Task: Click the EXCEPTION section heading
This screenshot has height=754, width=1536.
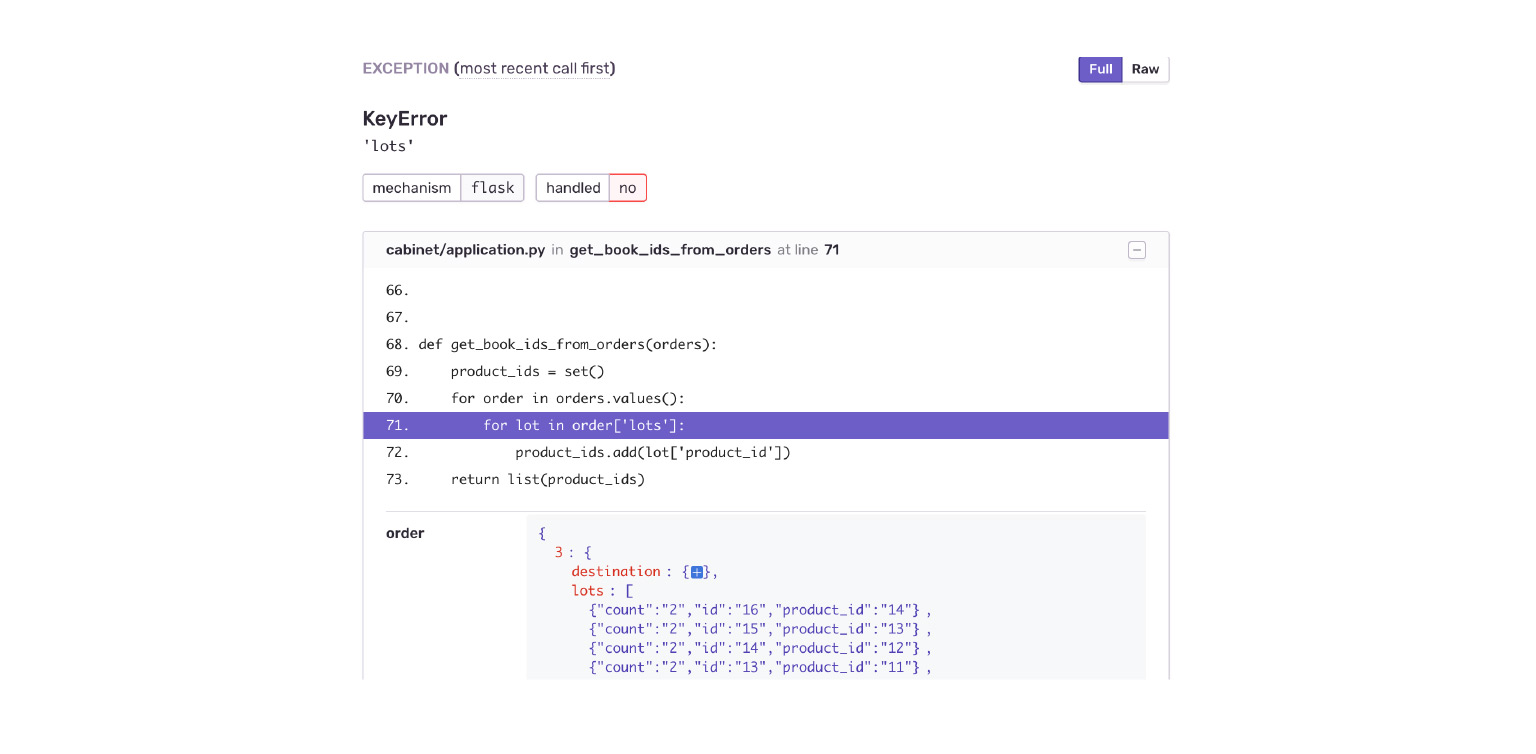Action: tap(406, 69)
